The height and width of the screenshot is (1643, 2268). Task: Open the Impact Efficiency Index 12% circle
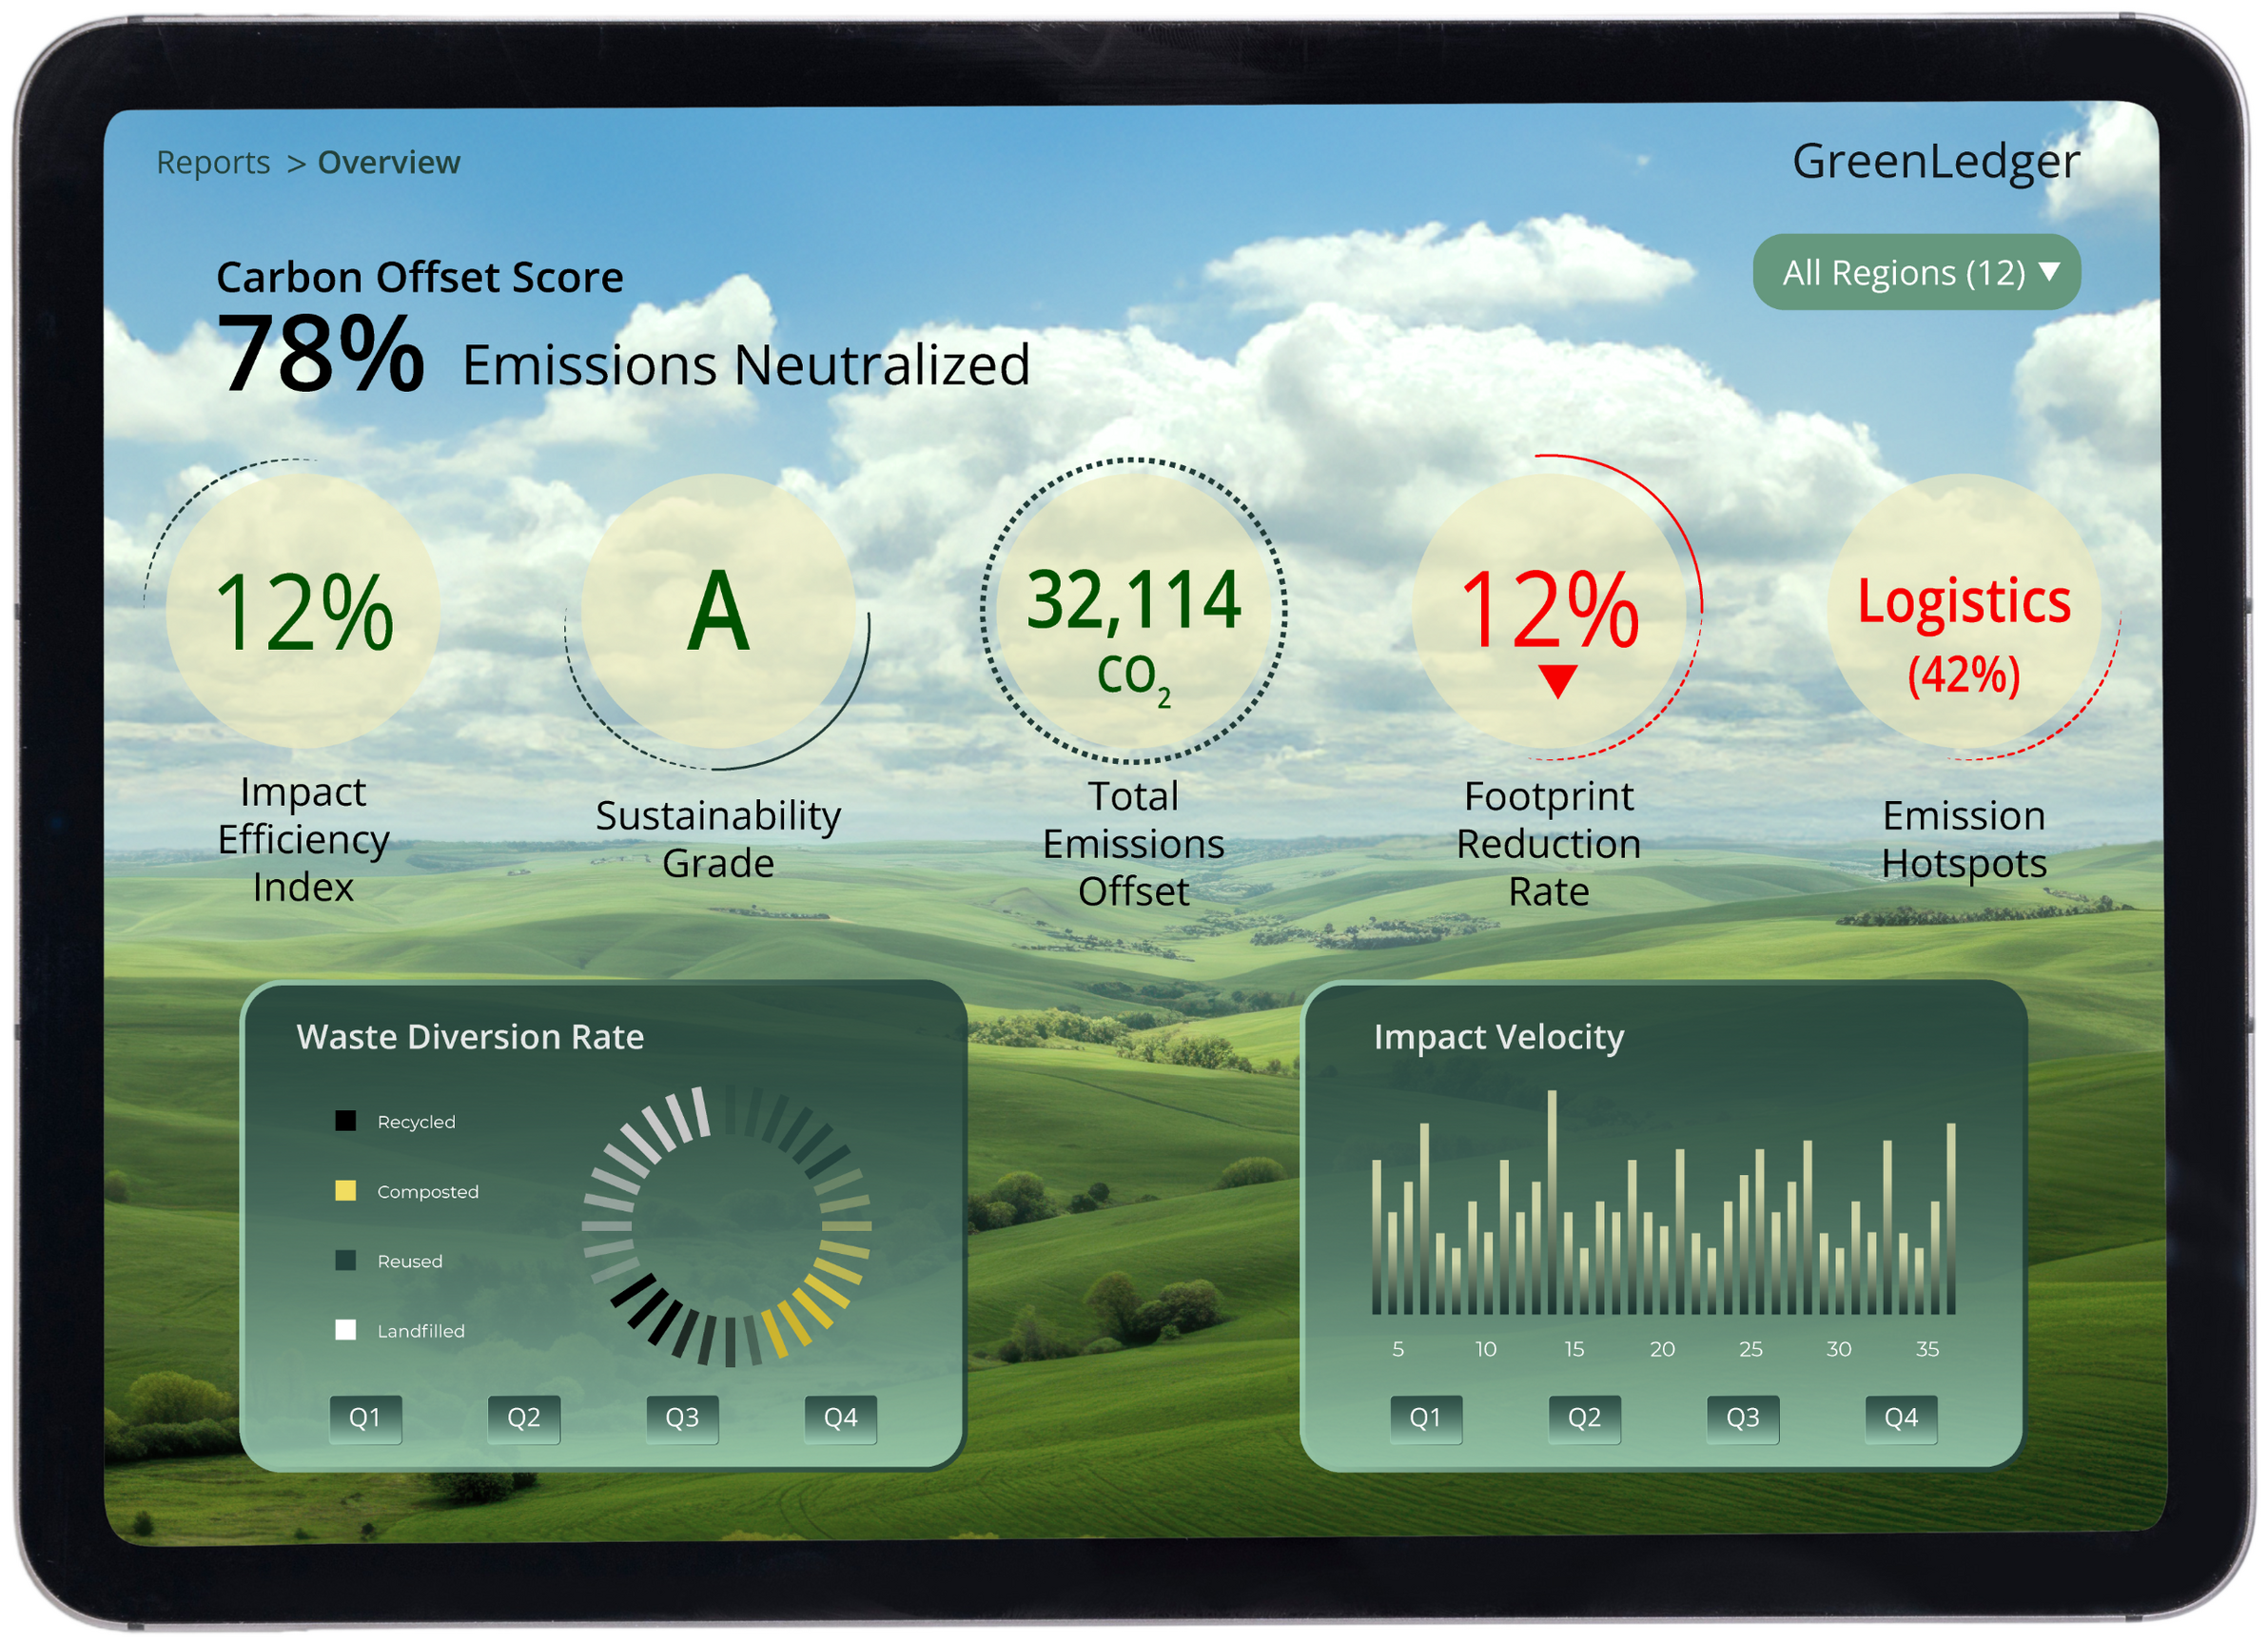point(303,611)
